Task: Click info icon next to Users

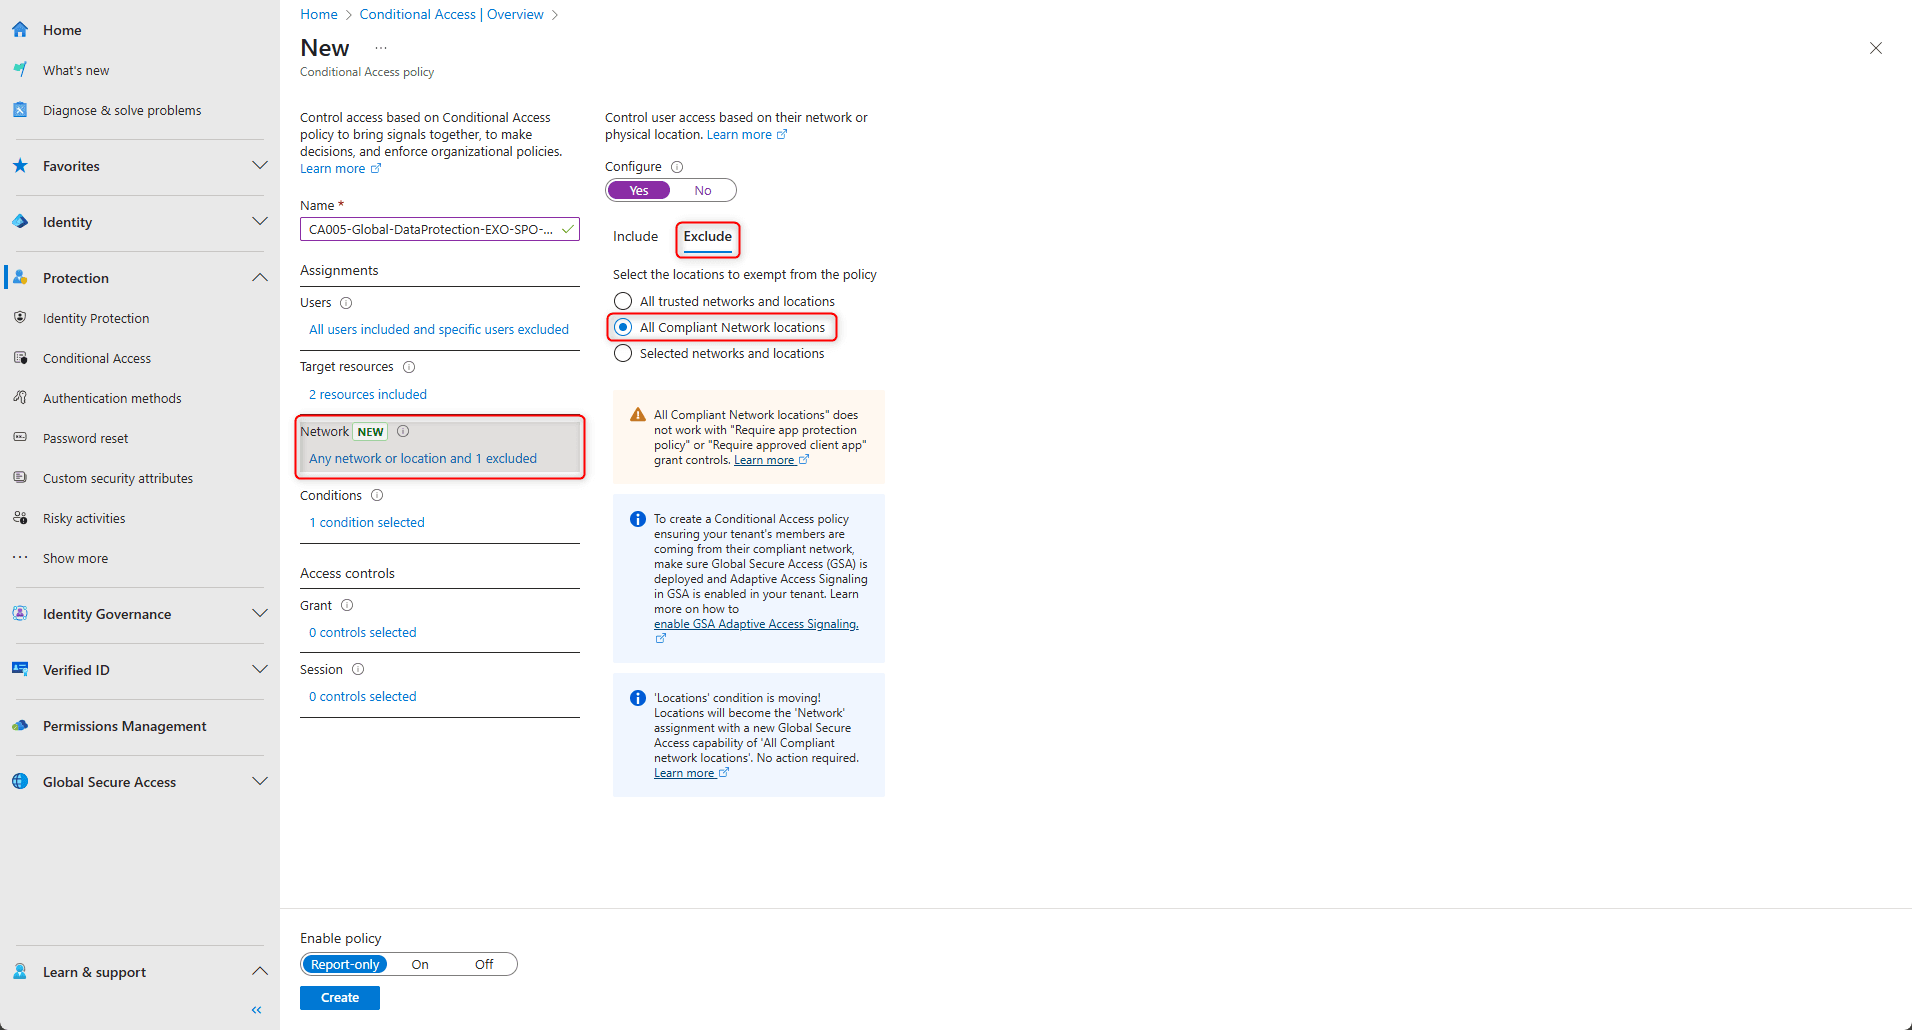Action: (346, 303)
